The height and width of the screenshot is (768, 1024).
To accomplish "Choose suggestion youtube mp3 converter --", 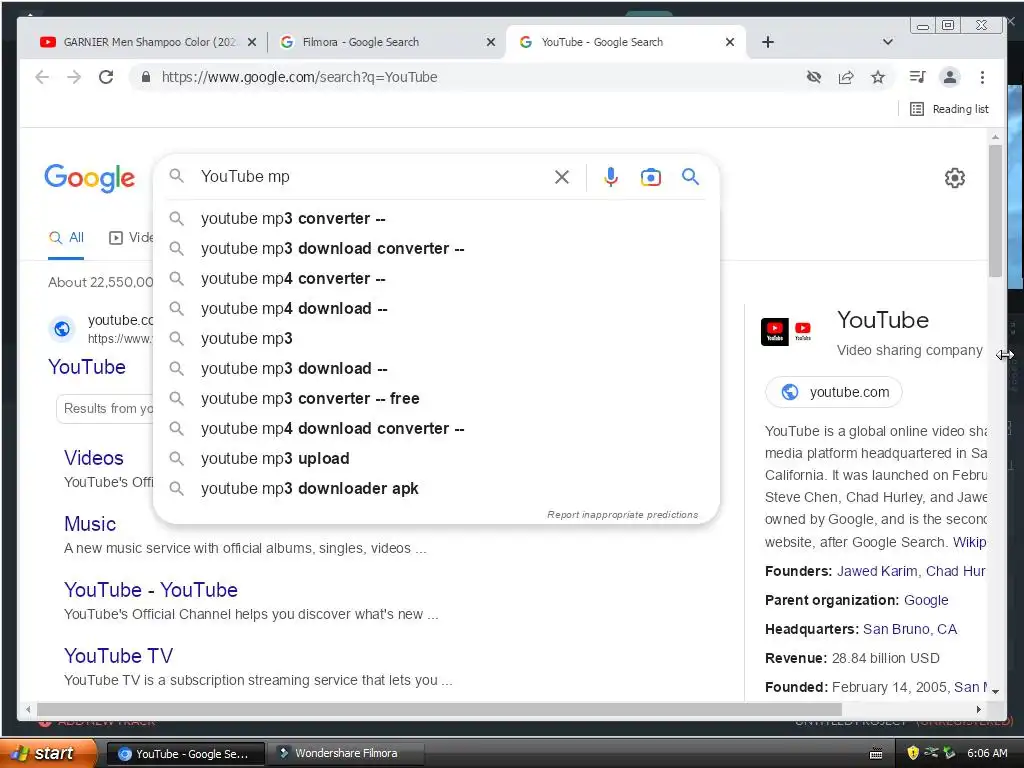I will click(x=436, y=218).
